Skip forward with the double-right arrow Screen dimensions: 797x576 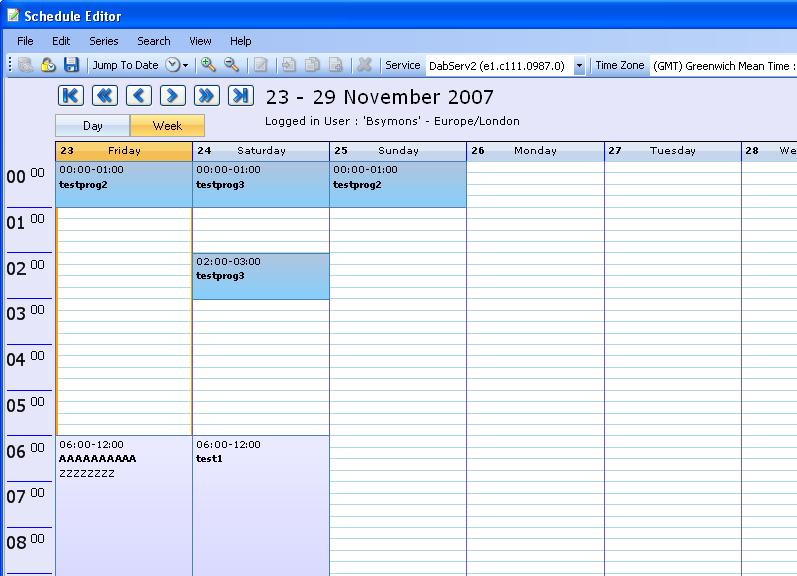pos(206,95)
